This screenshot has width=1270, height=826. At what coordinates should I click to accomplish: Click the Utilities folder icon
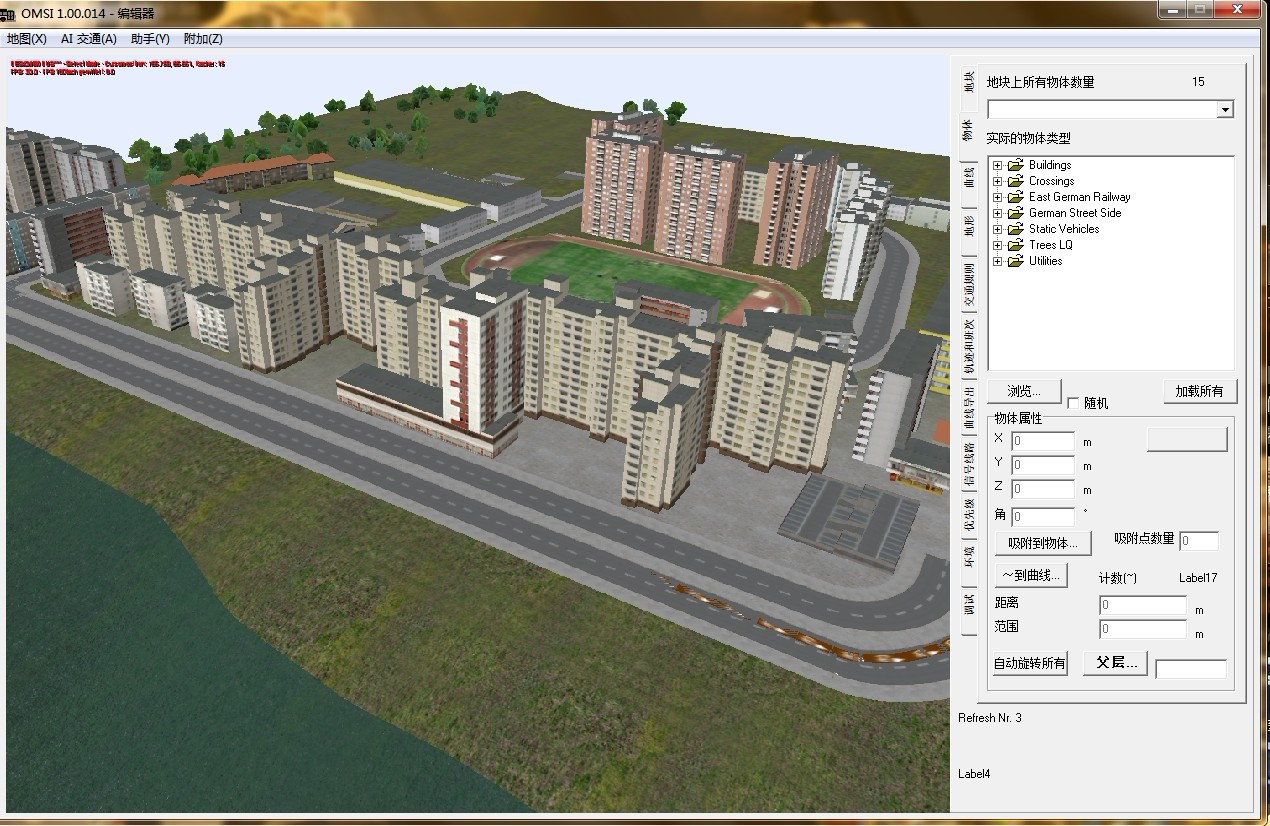tap(1016, 261)
